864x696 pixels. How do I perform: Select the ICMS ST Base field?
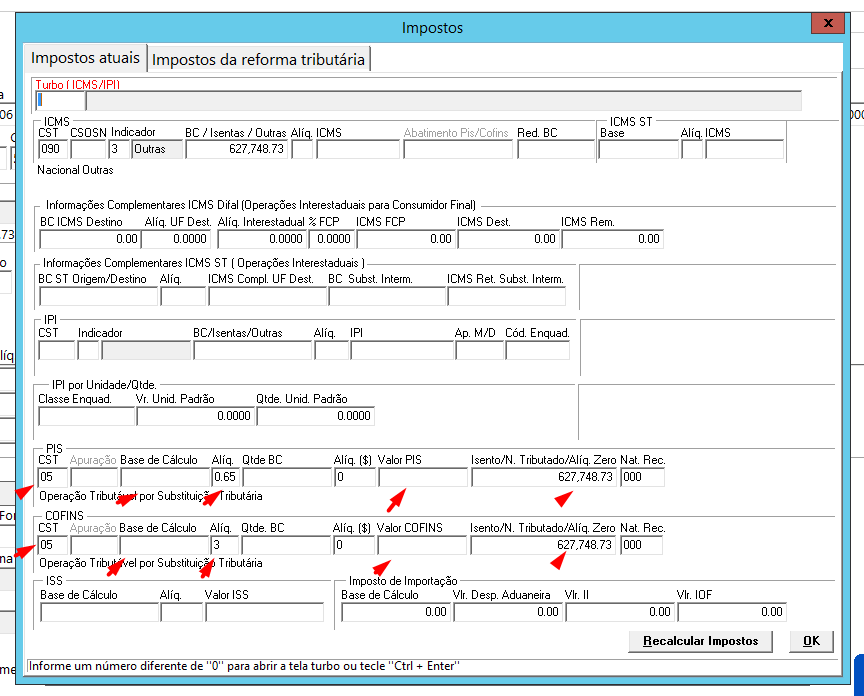(x=638, y=149)
